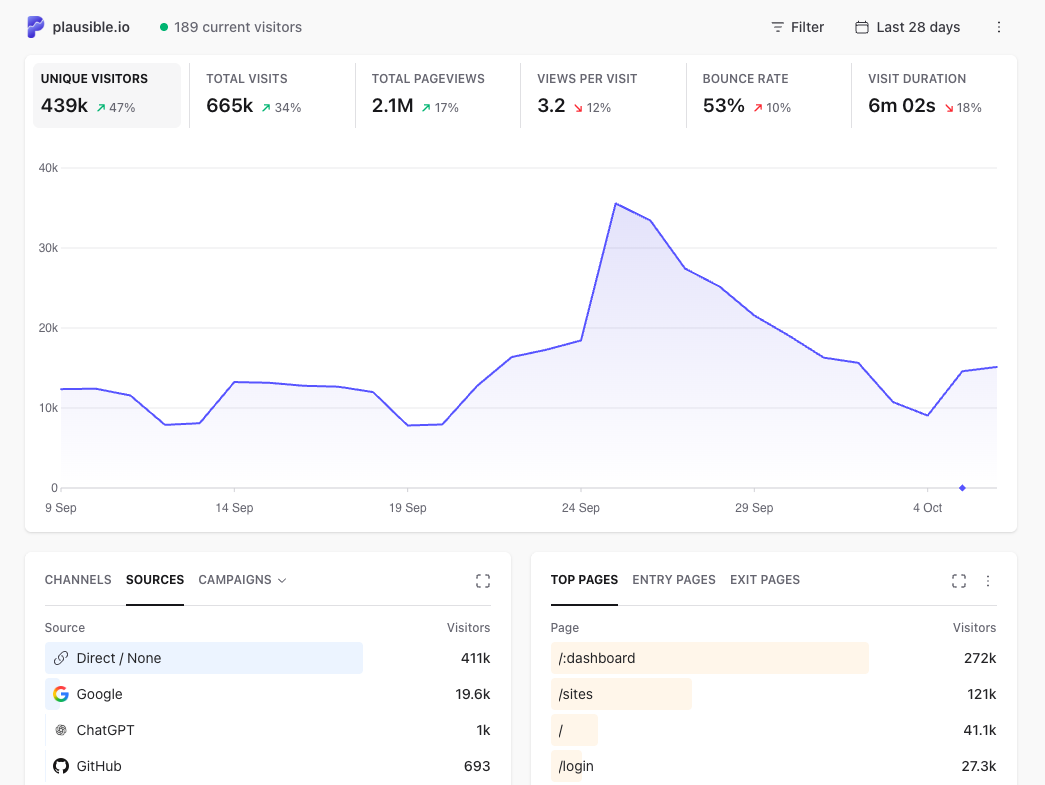Click the 411k visitors value for Direct / None

click(475, 658)
